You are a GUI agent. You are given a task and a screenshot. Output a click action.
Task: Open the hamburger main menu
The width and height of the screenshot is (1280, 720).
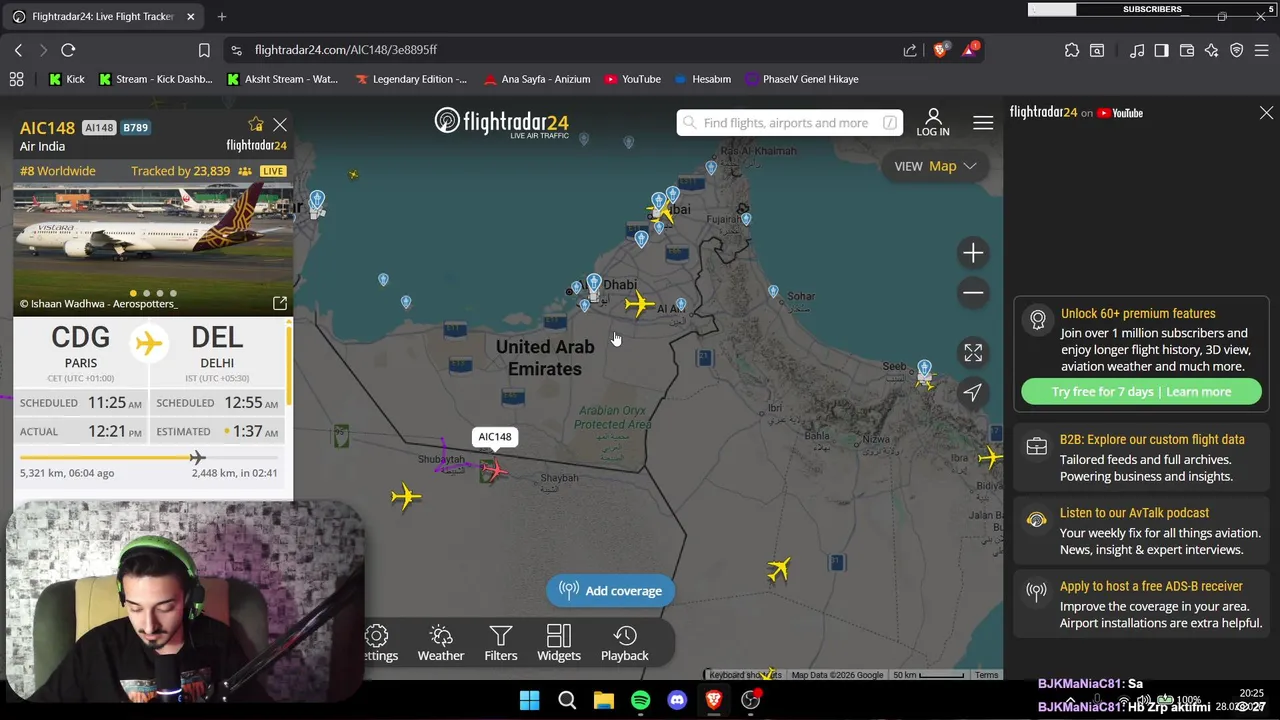tap(983, 123)
